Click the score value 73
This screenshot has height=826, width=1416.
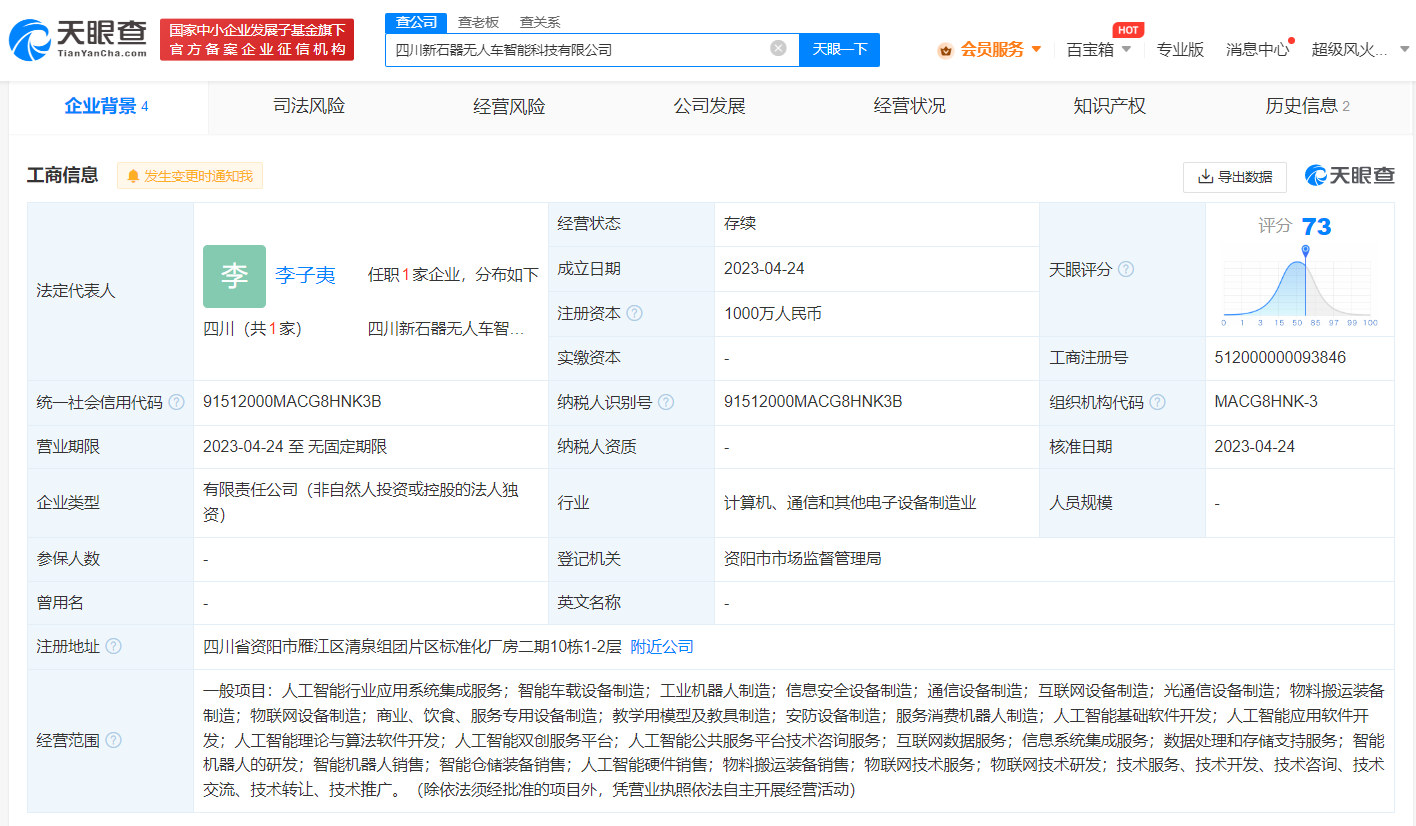pyautogui.click(x=1316, y=227)
